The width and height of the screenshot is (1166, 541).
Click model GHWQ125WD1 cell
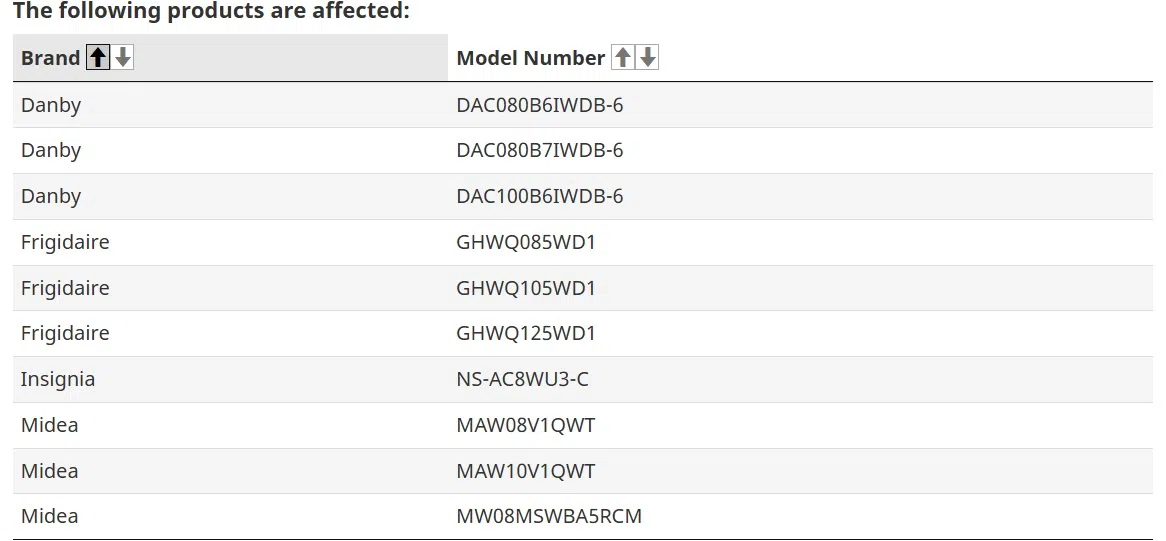(526, 333)
